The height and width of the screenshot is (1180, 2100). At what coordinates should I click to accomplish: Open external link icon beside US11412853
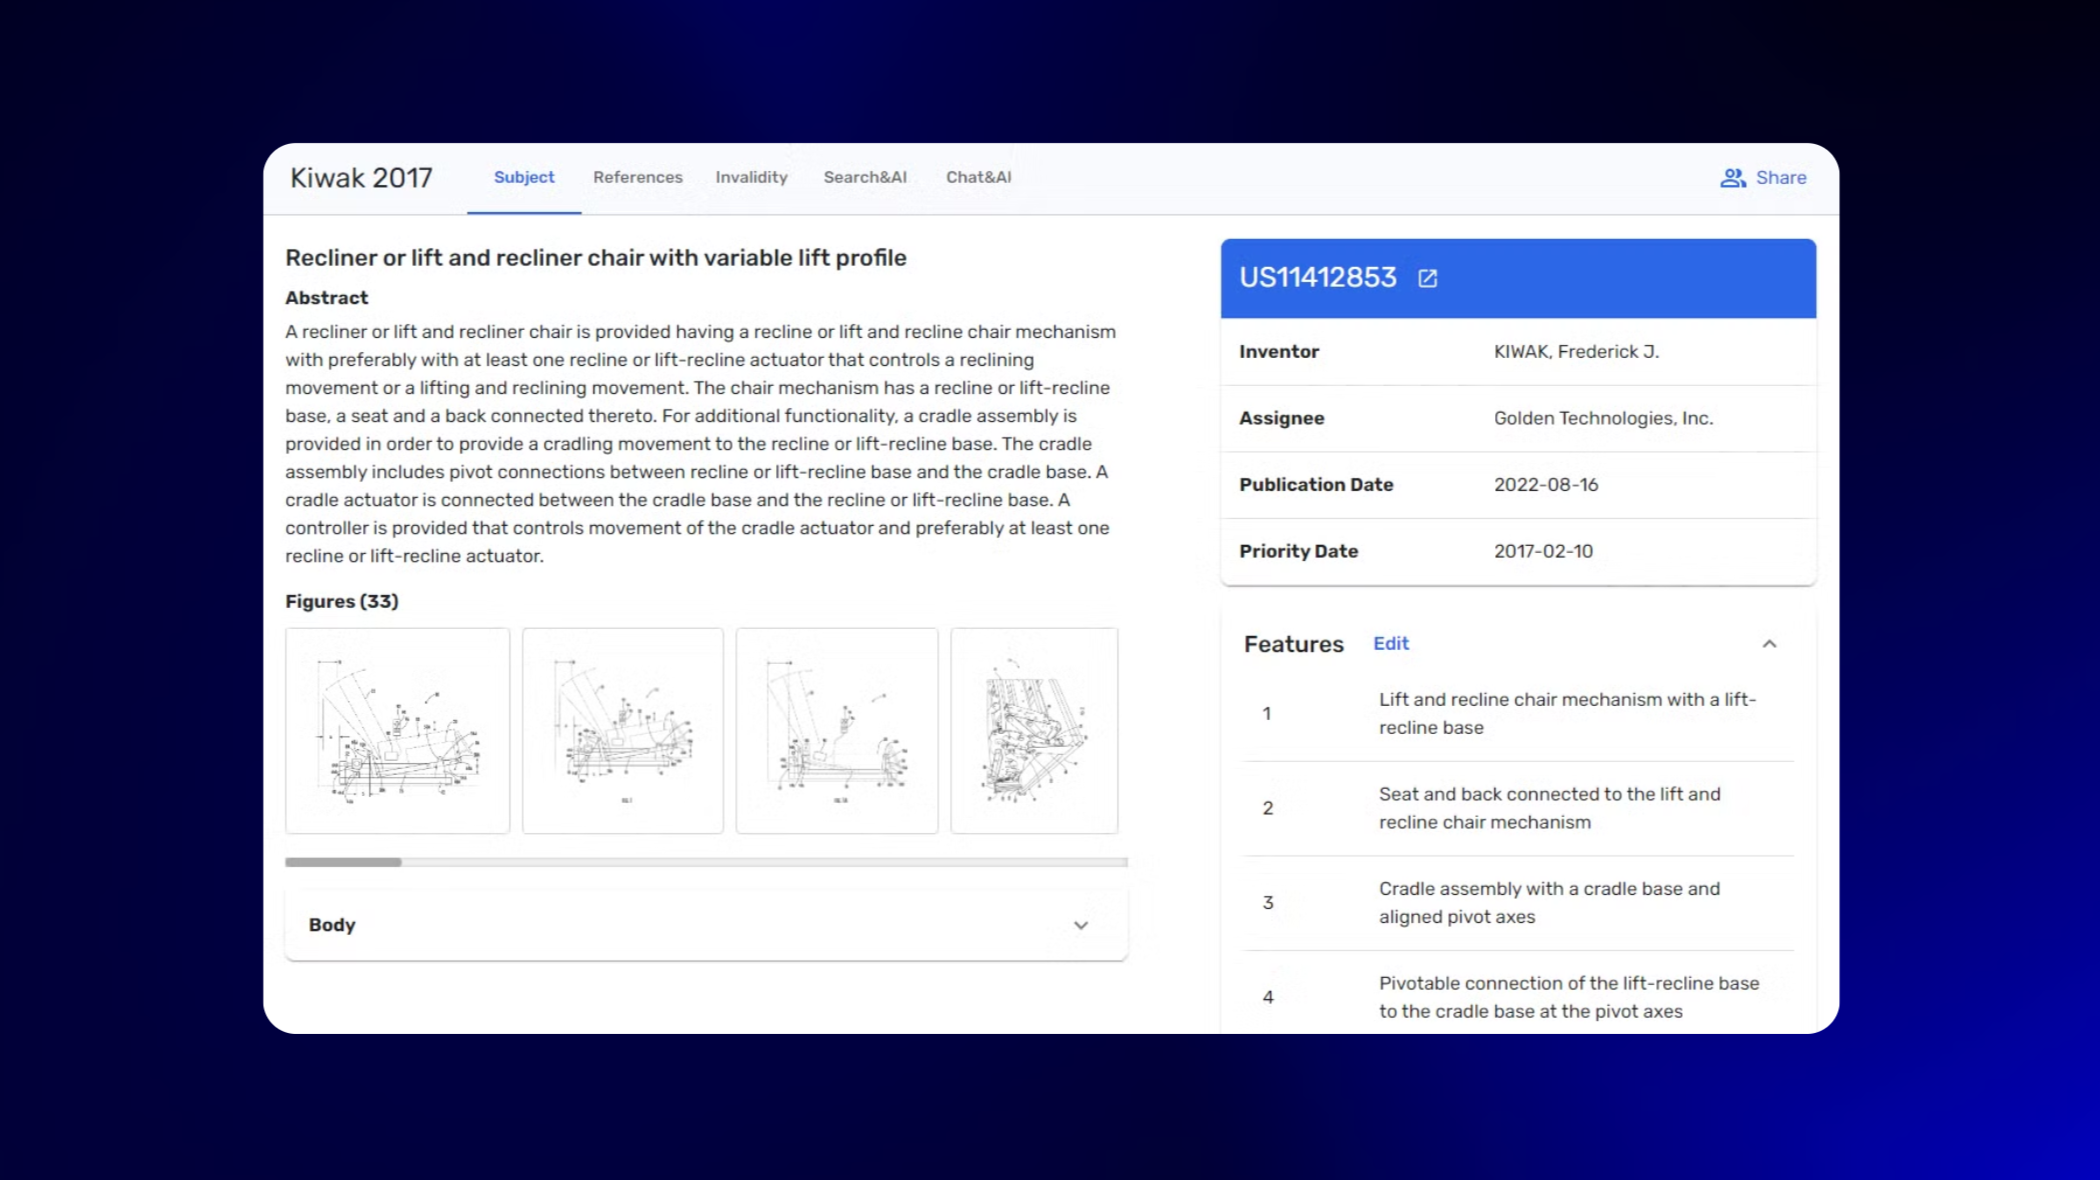tap(1427, 278)
